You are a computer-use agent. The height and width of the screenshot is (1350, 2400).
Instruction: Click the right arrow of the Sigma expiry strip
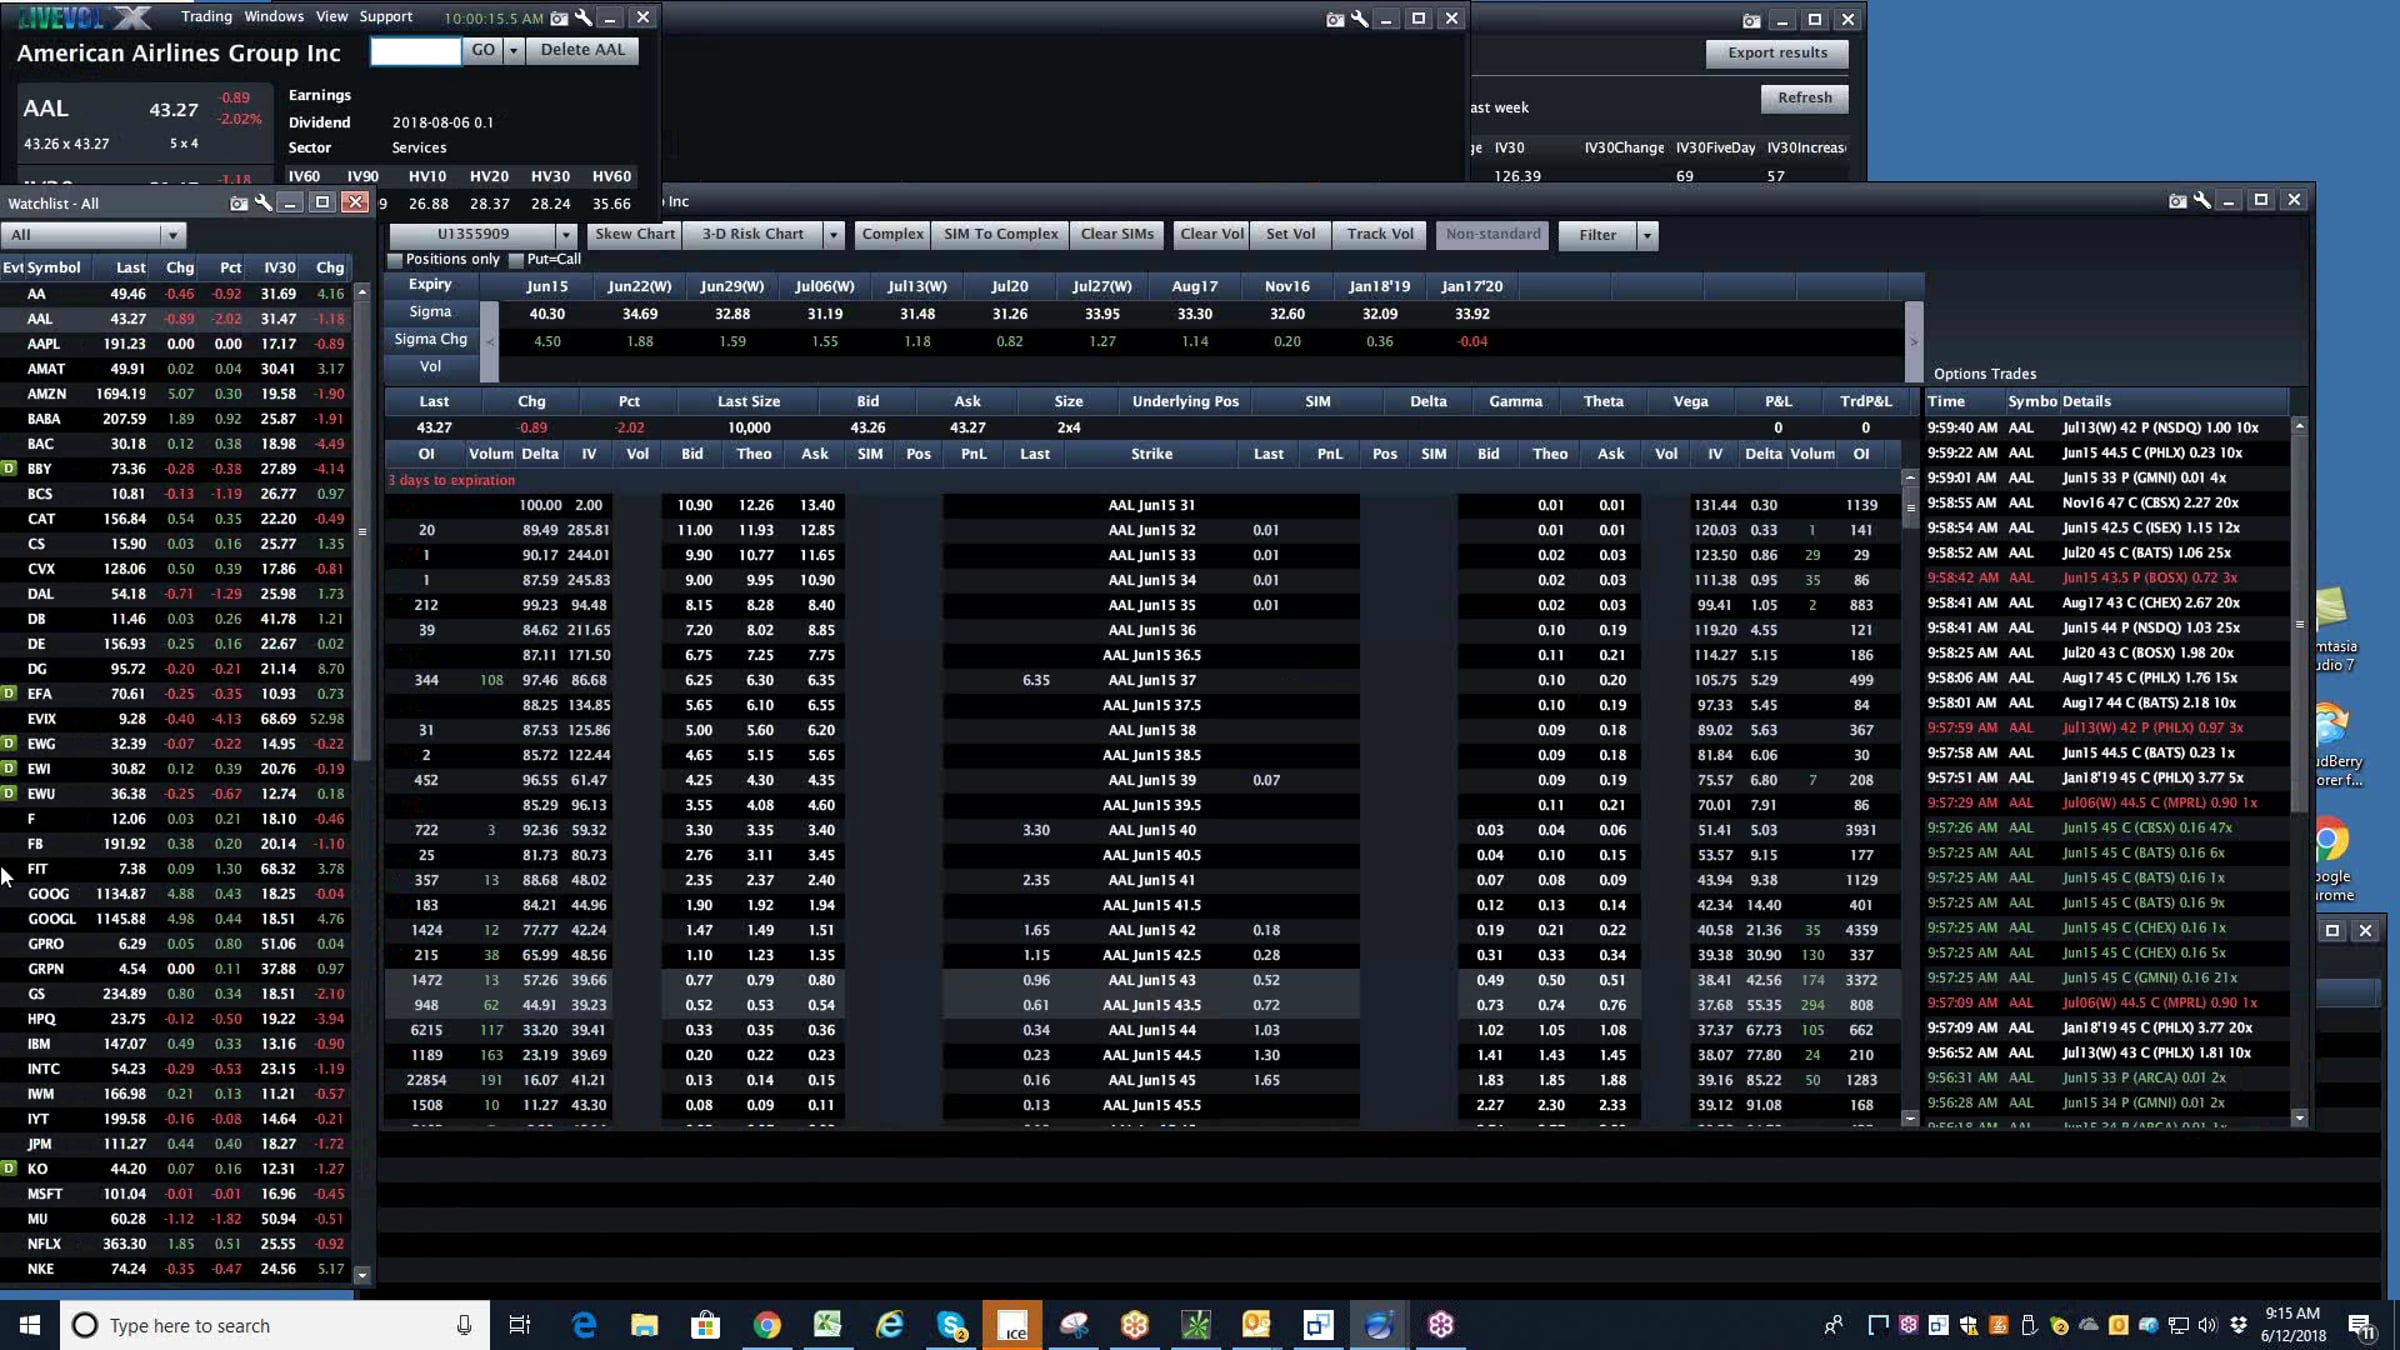click(x=1914, y=342)
